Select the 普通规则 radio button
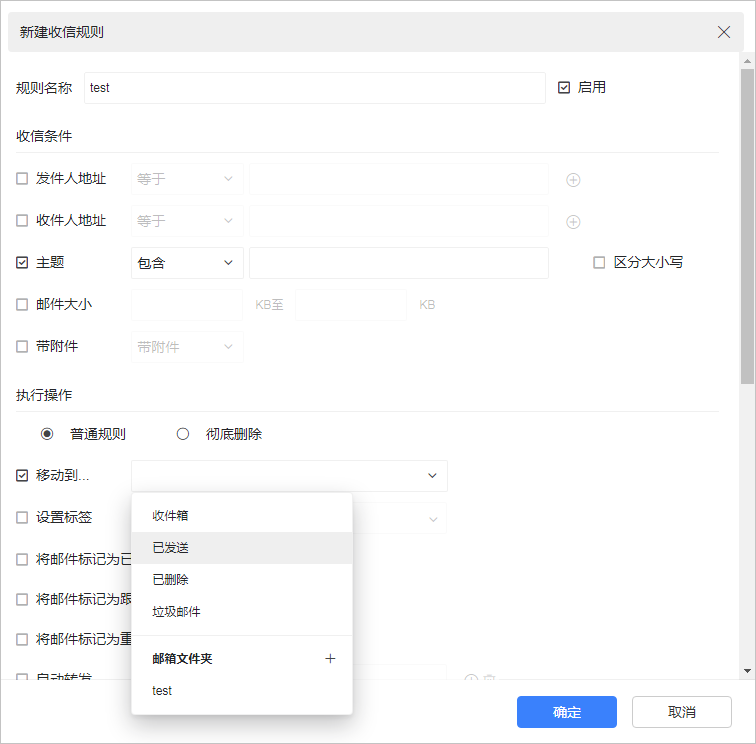Screen dimensions: 756x744 47,434
